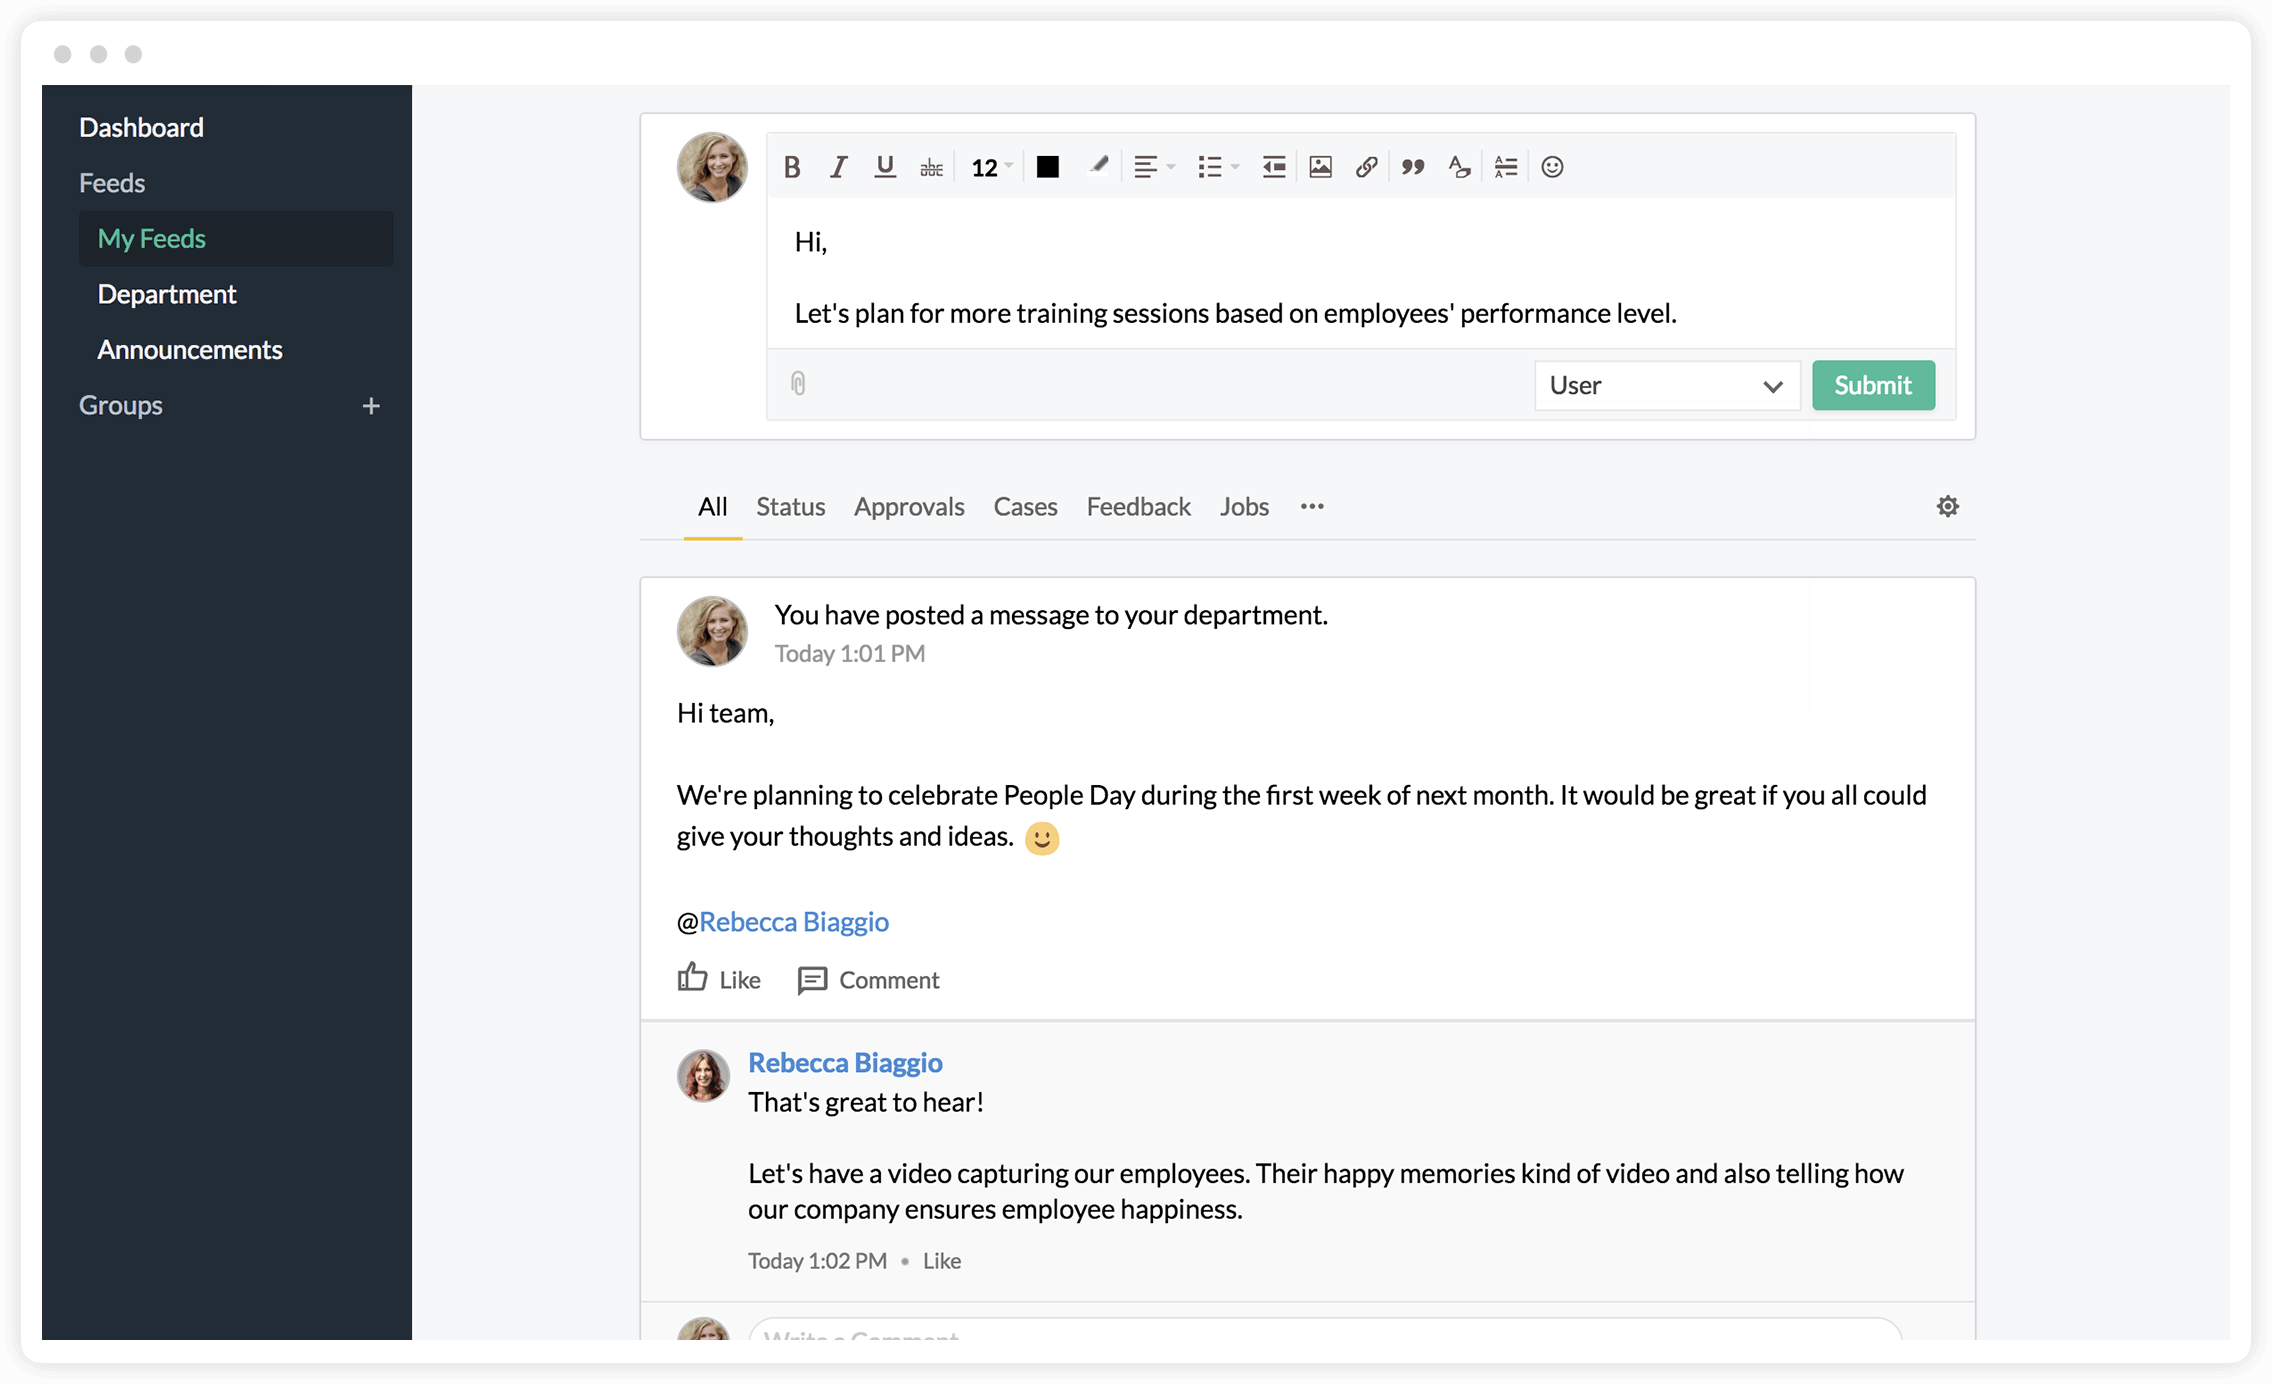2272x1384 pixels.
Task: Expand the User audience dropdown
Action: [x=1666, y=386]
